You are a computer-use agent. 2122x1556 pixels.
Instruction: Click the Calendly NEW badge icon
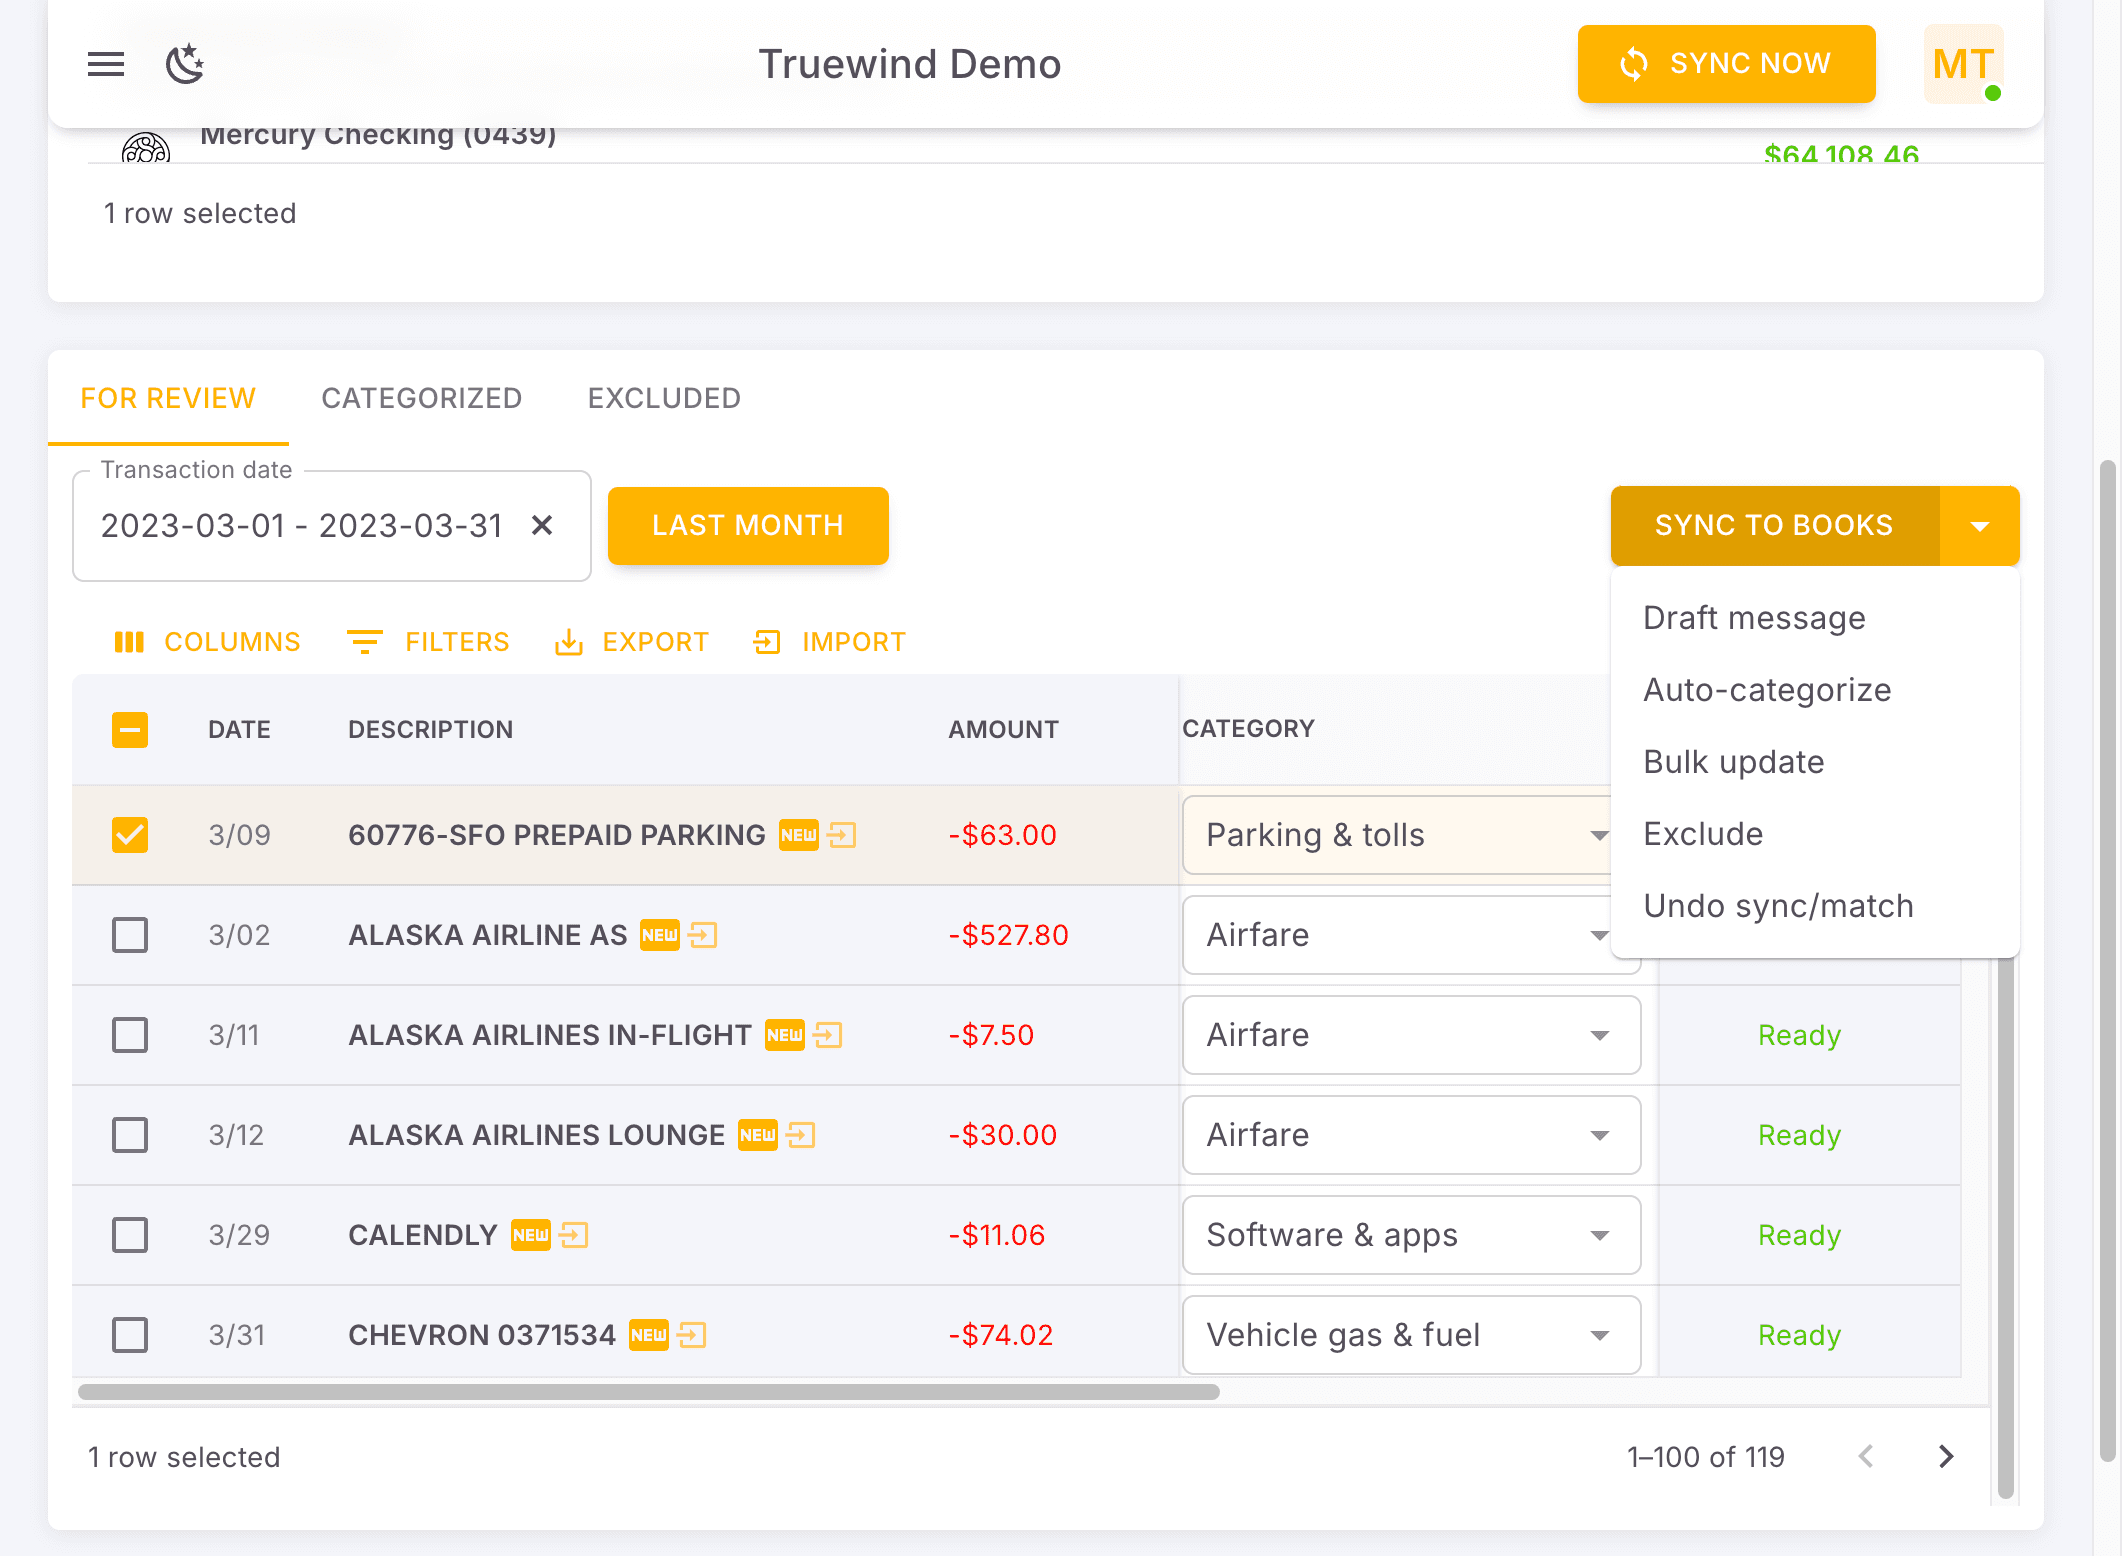tap(530, 1235)
